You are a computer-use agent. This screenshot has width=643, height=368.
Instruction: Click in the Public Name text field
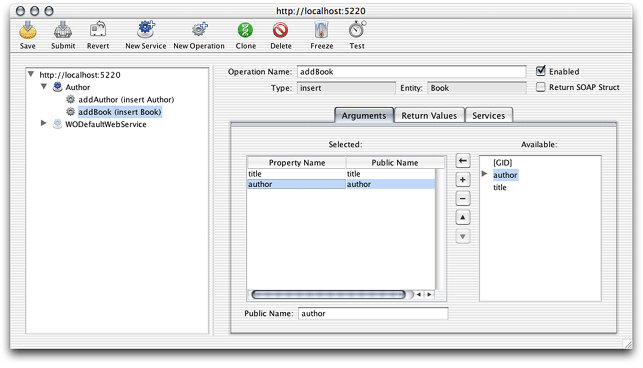coord(373,313)
